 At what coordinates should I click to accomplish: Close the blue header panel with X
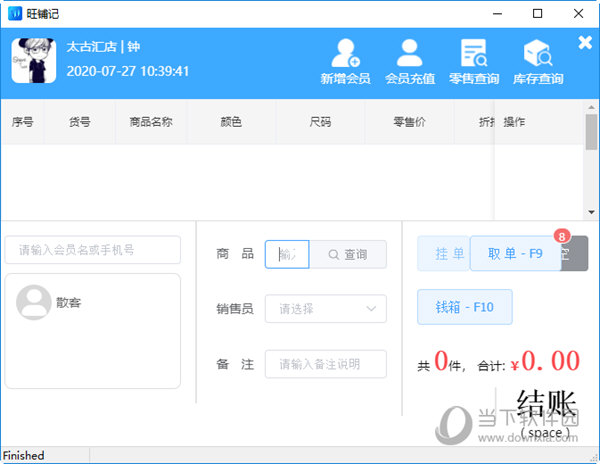(585, 42)
